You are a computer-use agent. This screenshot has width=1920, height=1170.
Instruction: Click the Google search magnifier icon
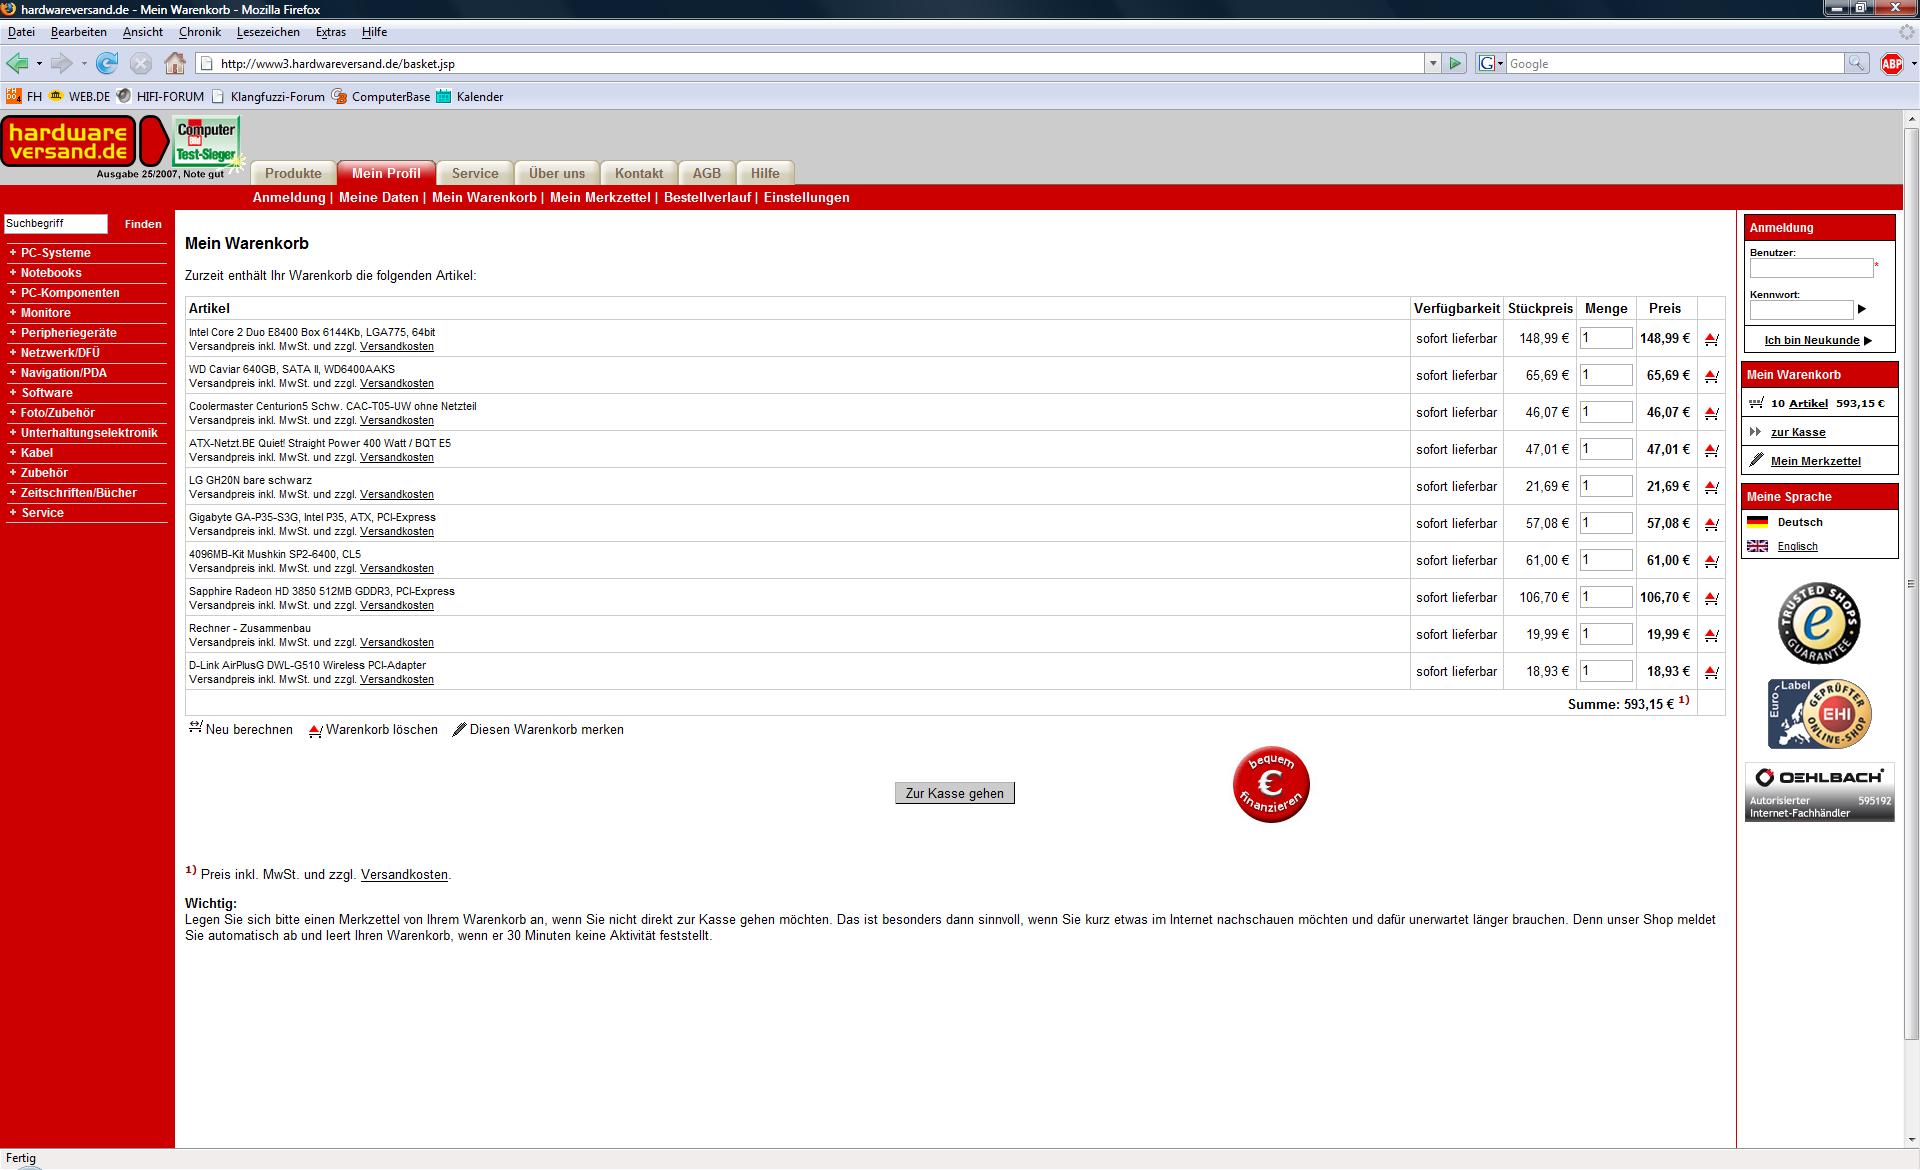1856,63
